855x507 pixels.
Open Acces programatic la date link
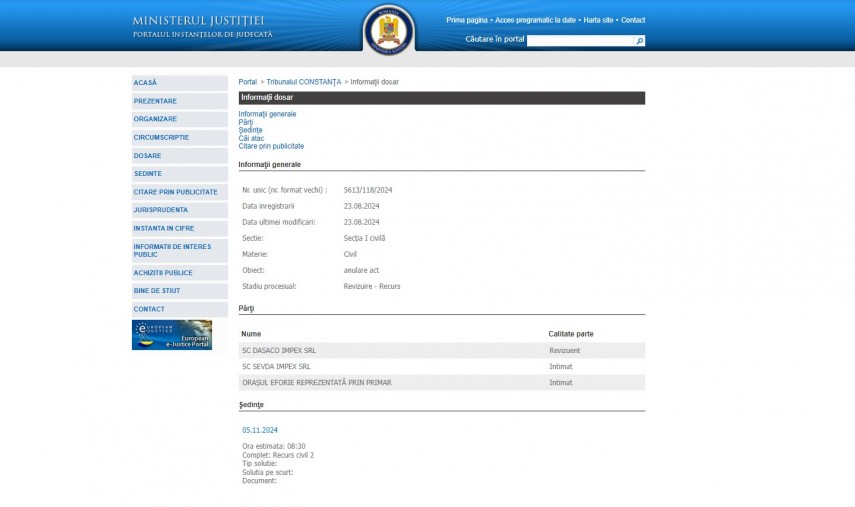coord(535,20)
